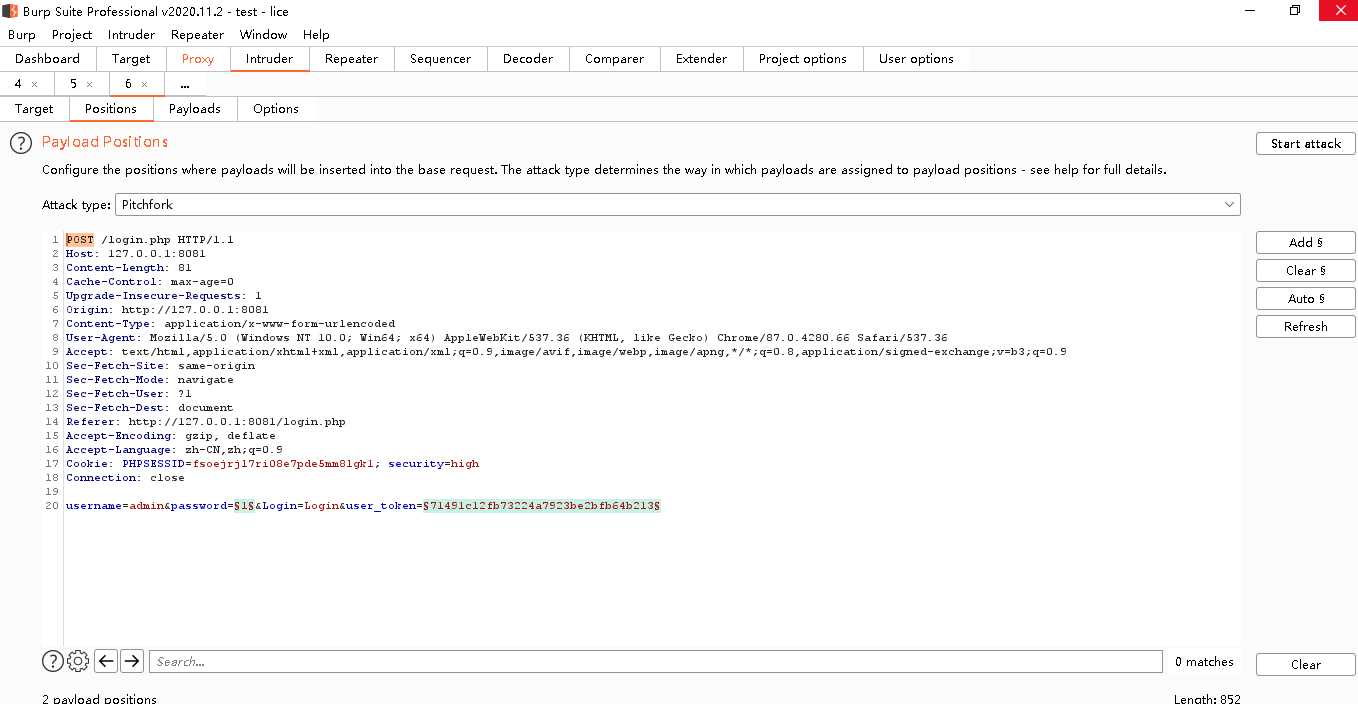The image size is (1358, 704).
Task: Open Payload Positions help question-mark icon
Action: (x=21, y=143)
